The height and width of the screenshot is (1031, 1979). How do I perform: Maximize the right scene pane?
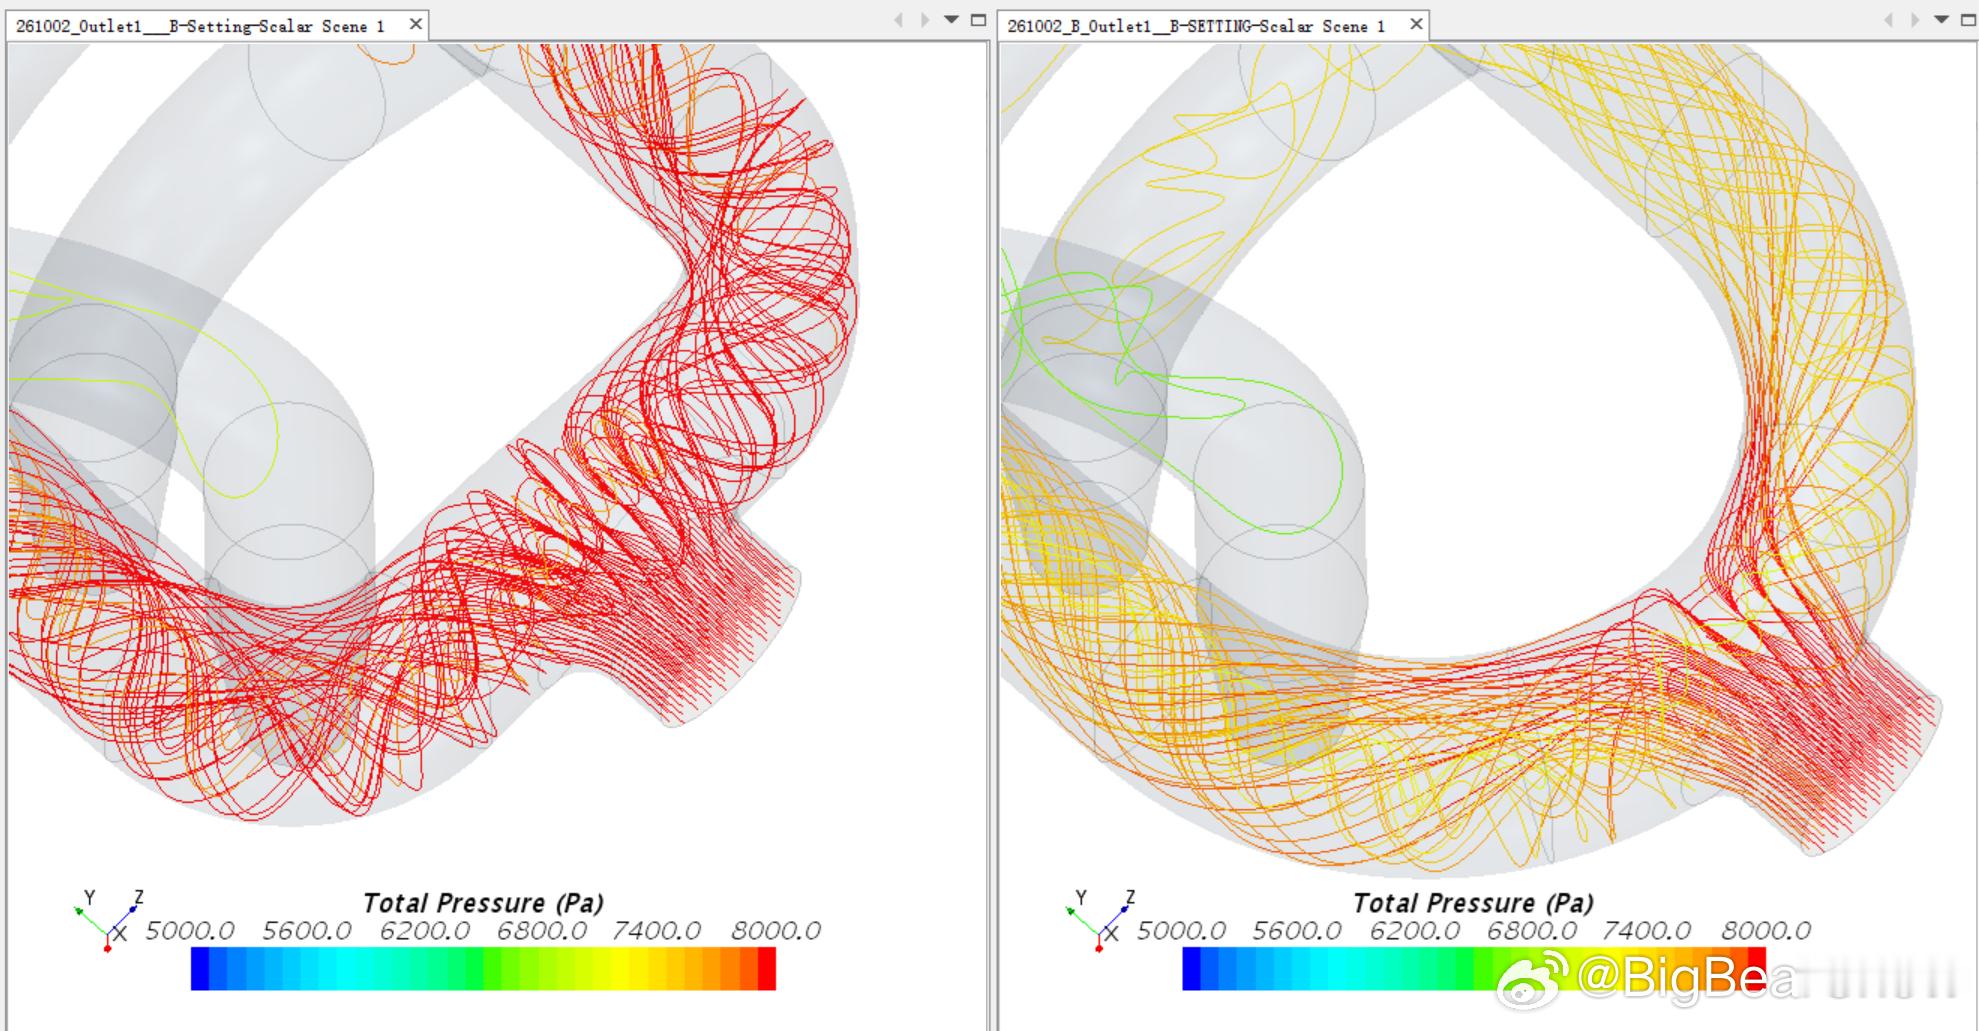click(x=1968, y=20)
